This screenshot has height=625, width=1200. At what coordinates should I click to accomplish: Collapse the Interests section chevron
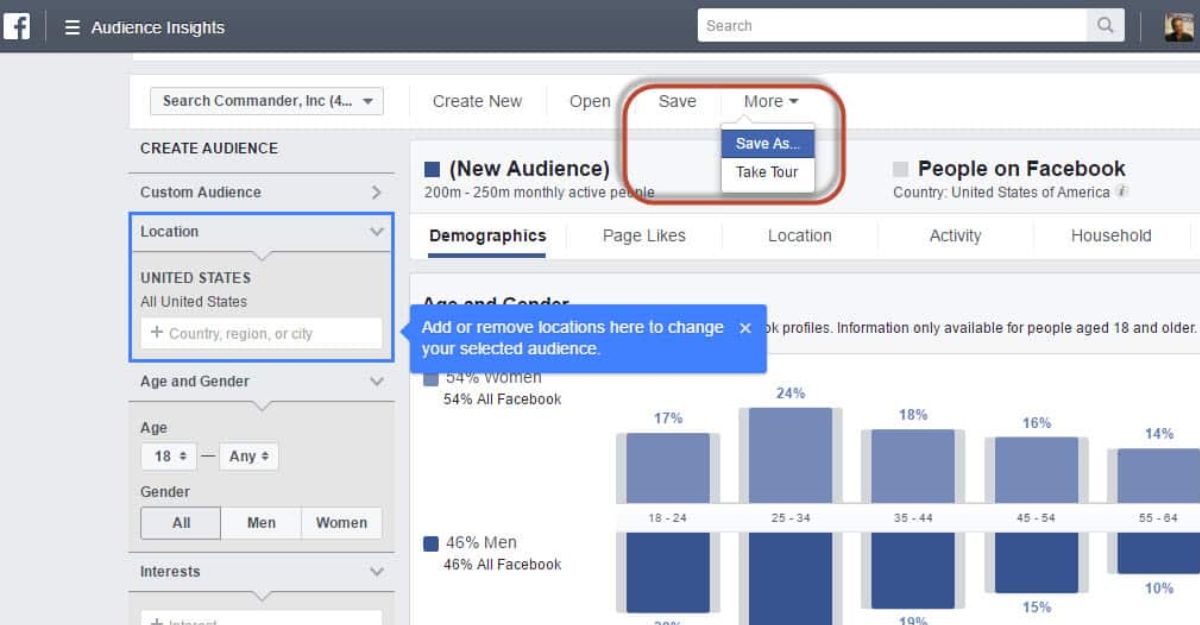coord(376,571)
